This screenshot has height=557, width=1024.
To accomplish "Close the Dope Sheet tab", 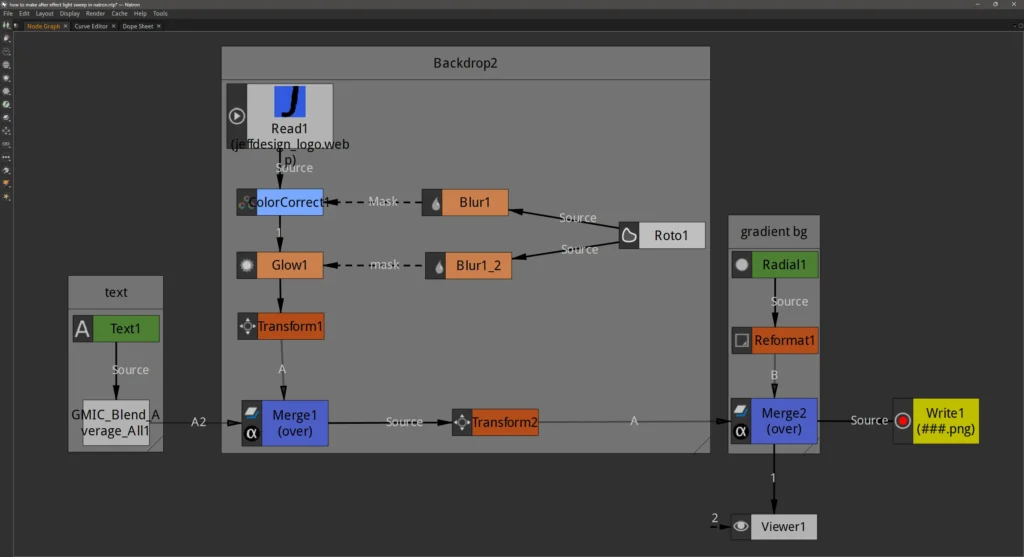I will (x=158, y=26).
